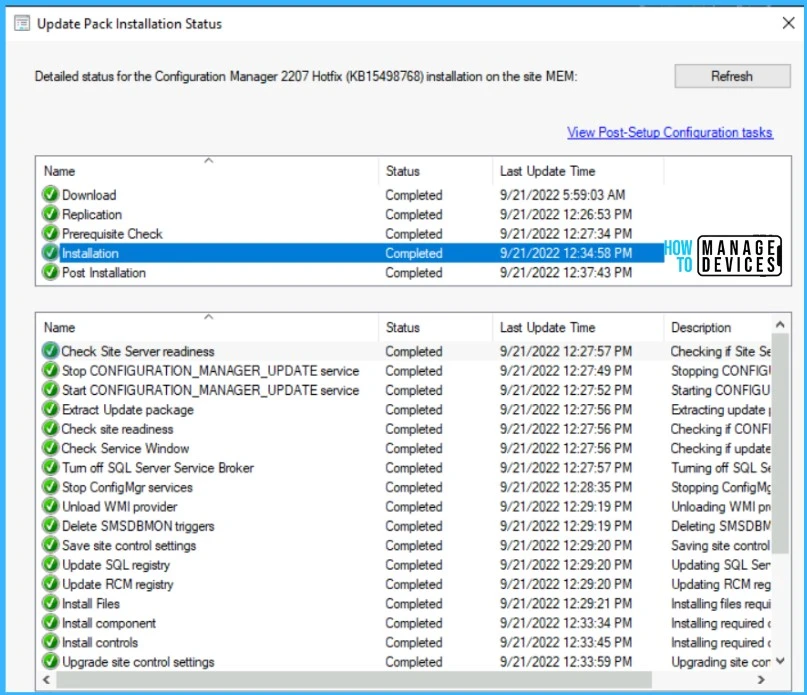Select Stop ConfigMgr services row text
The image size is (807, 695).
127,487
